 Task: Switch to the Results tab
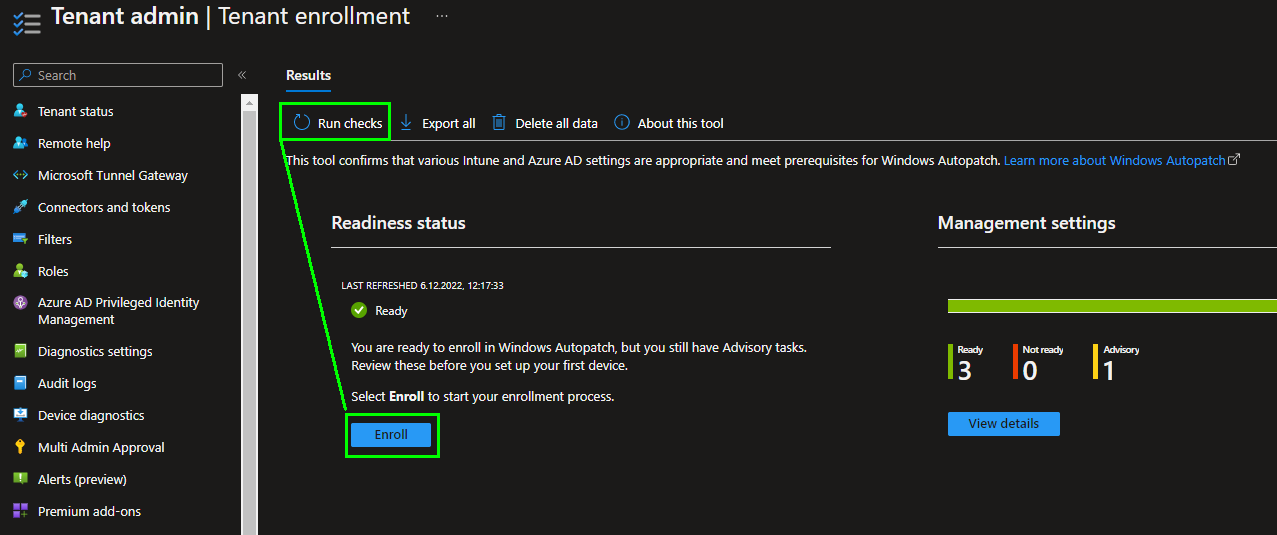[x=308, y=75]
